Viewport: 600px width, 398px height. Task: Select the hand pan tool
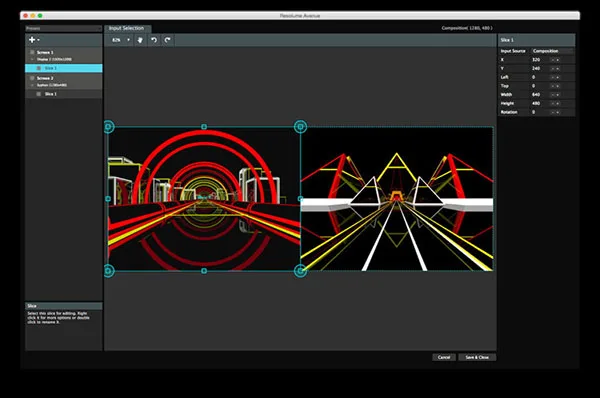140,40
